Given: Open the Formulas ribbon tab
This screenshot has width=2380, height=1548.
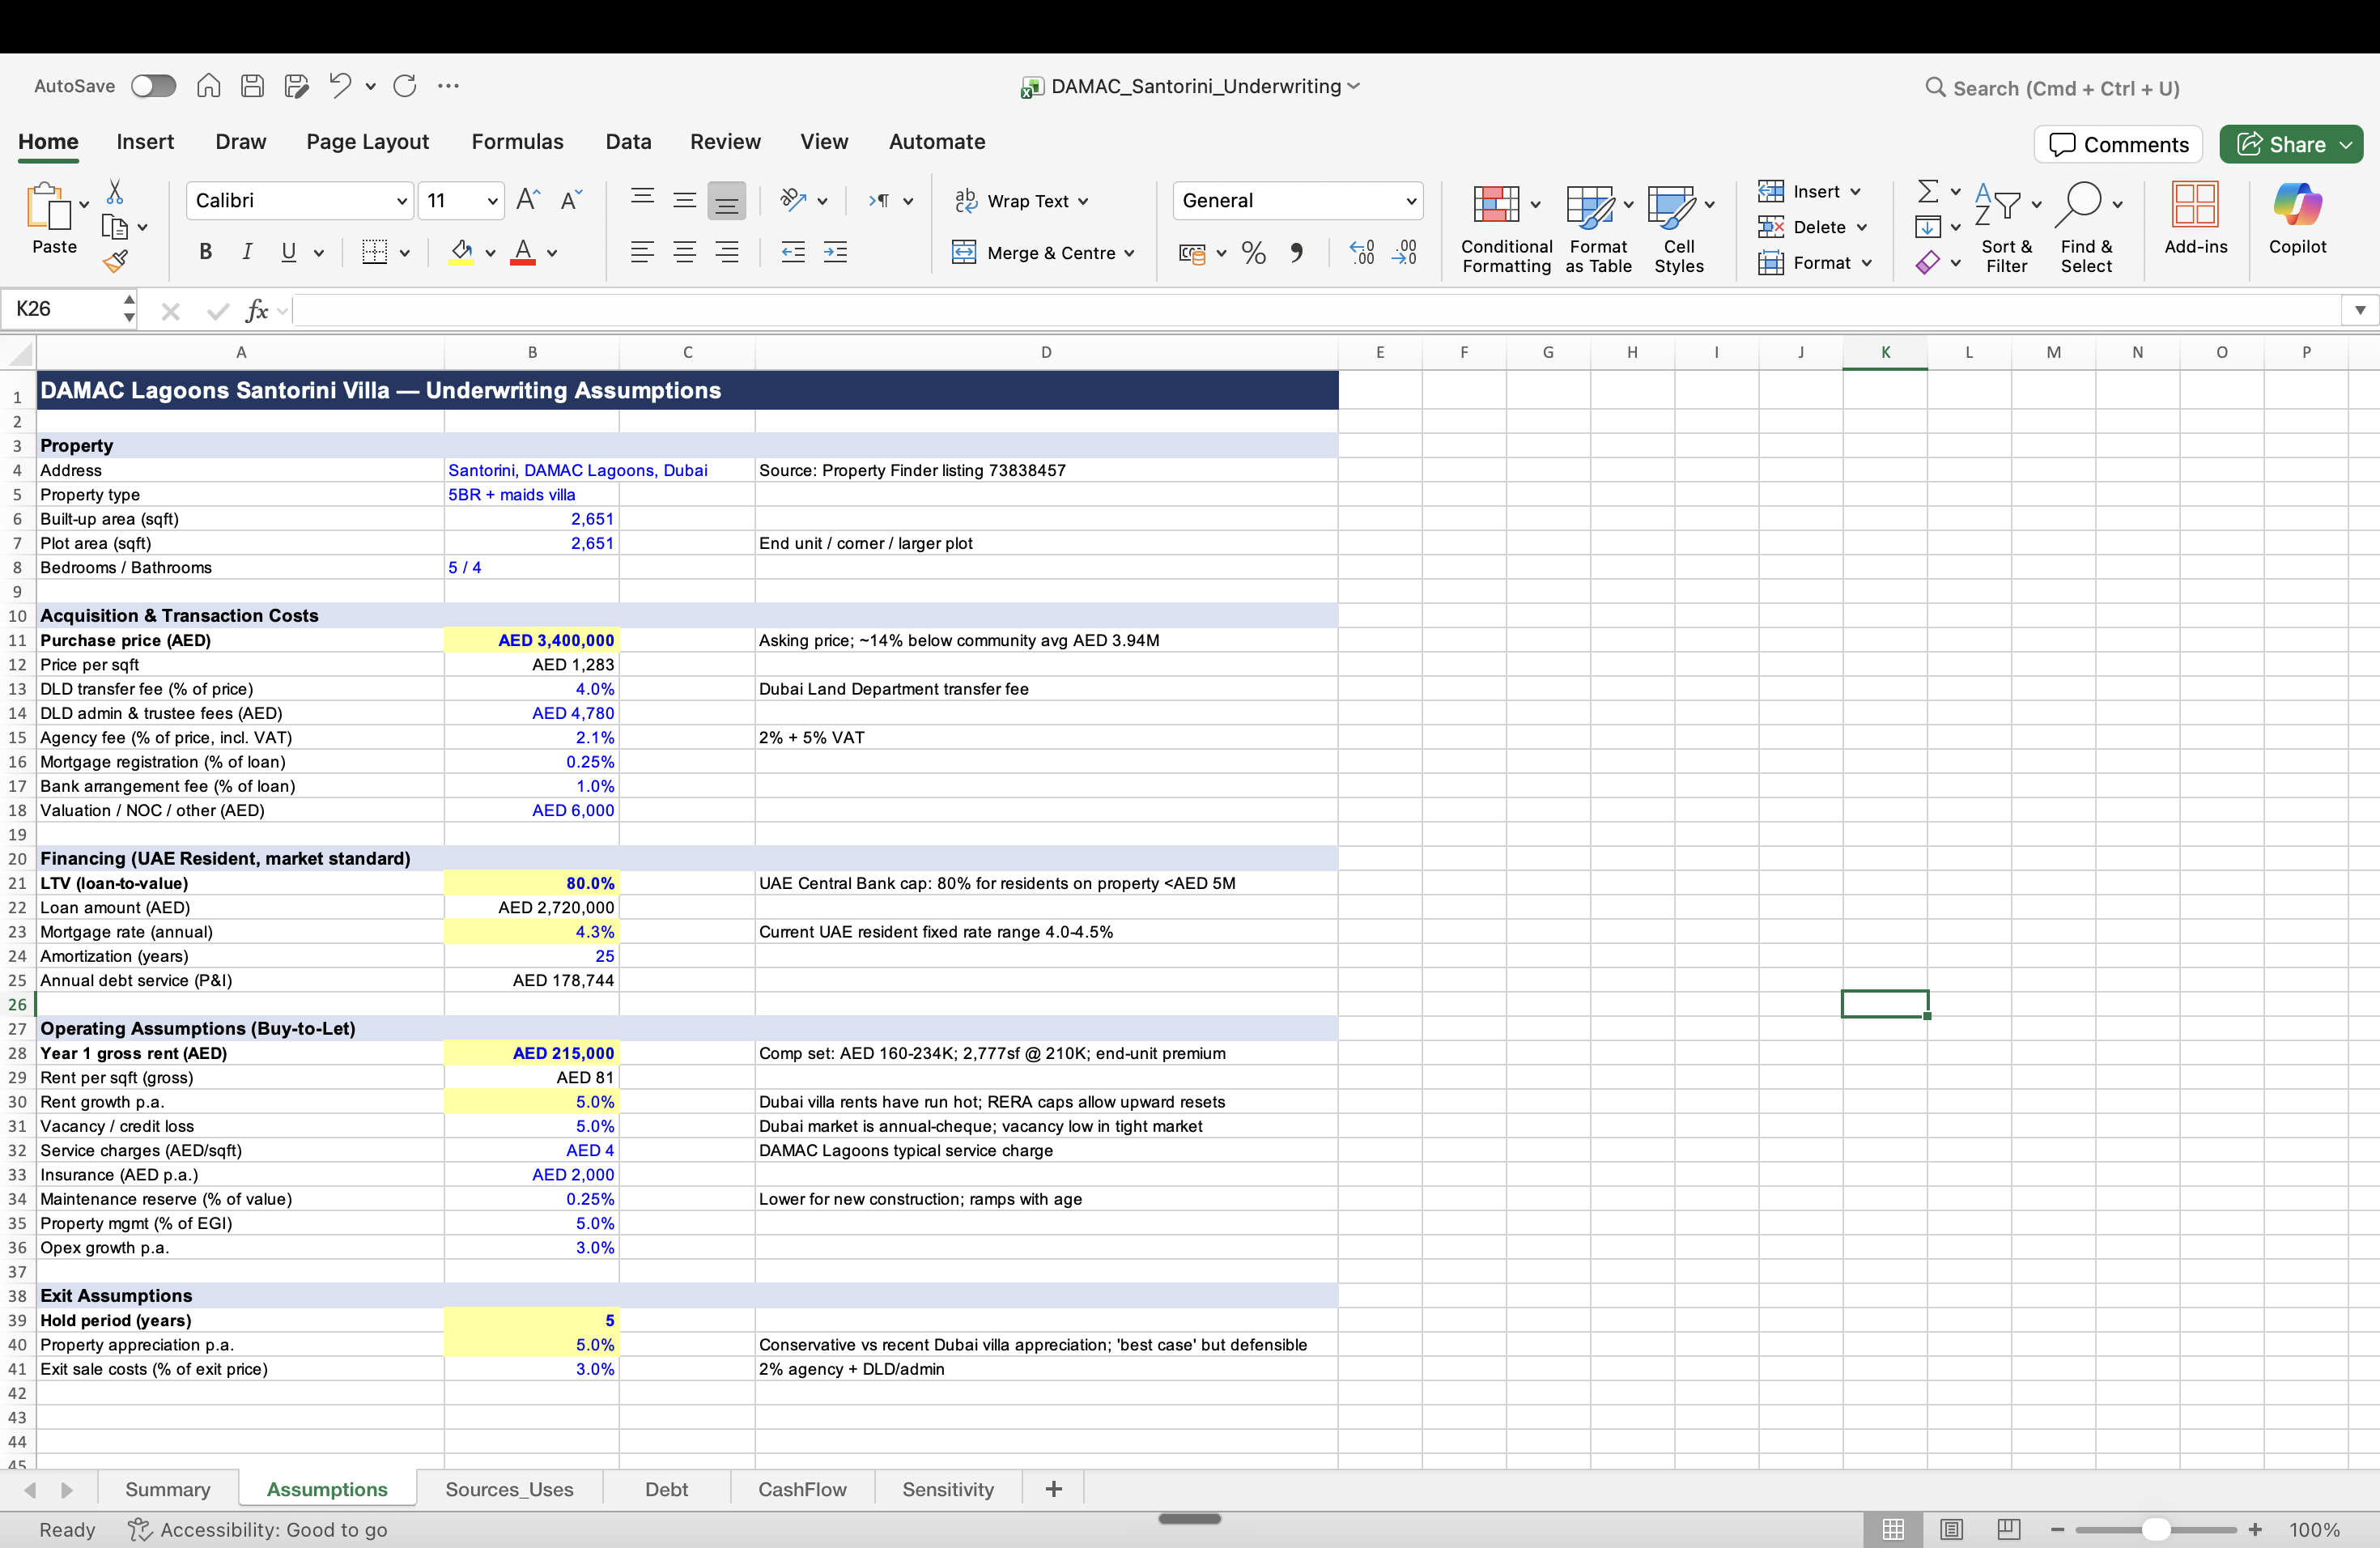Looking at the screenshot, I should (517, 142).
